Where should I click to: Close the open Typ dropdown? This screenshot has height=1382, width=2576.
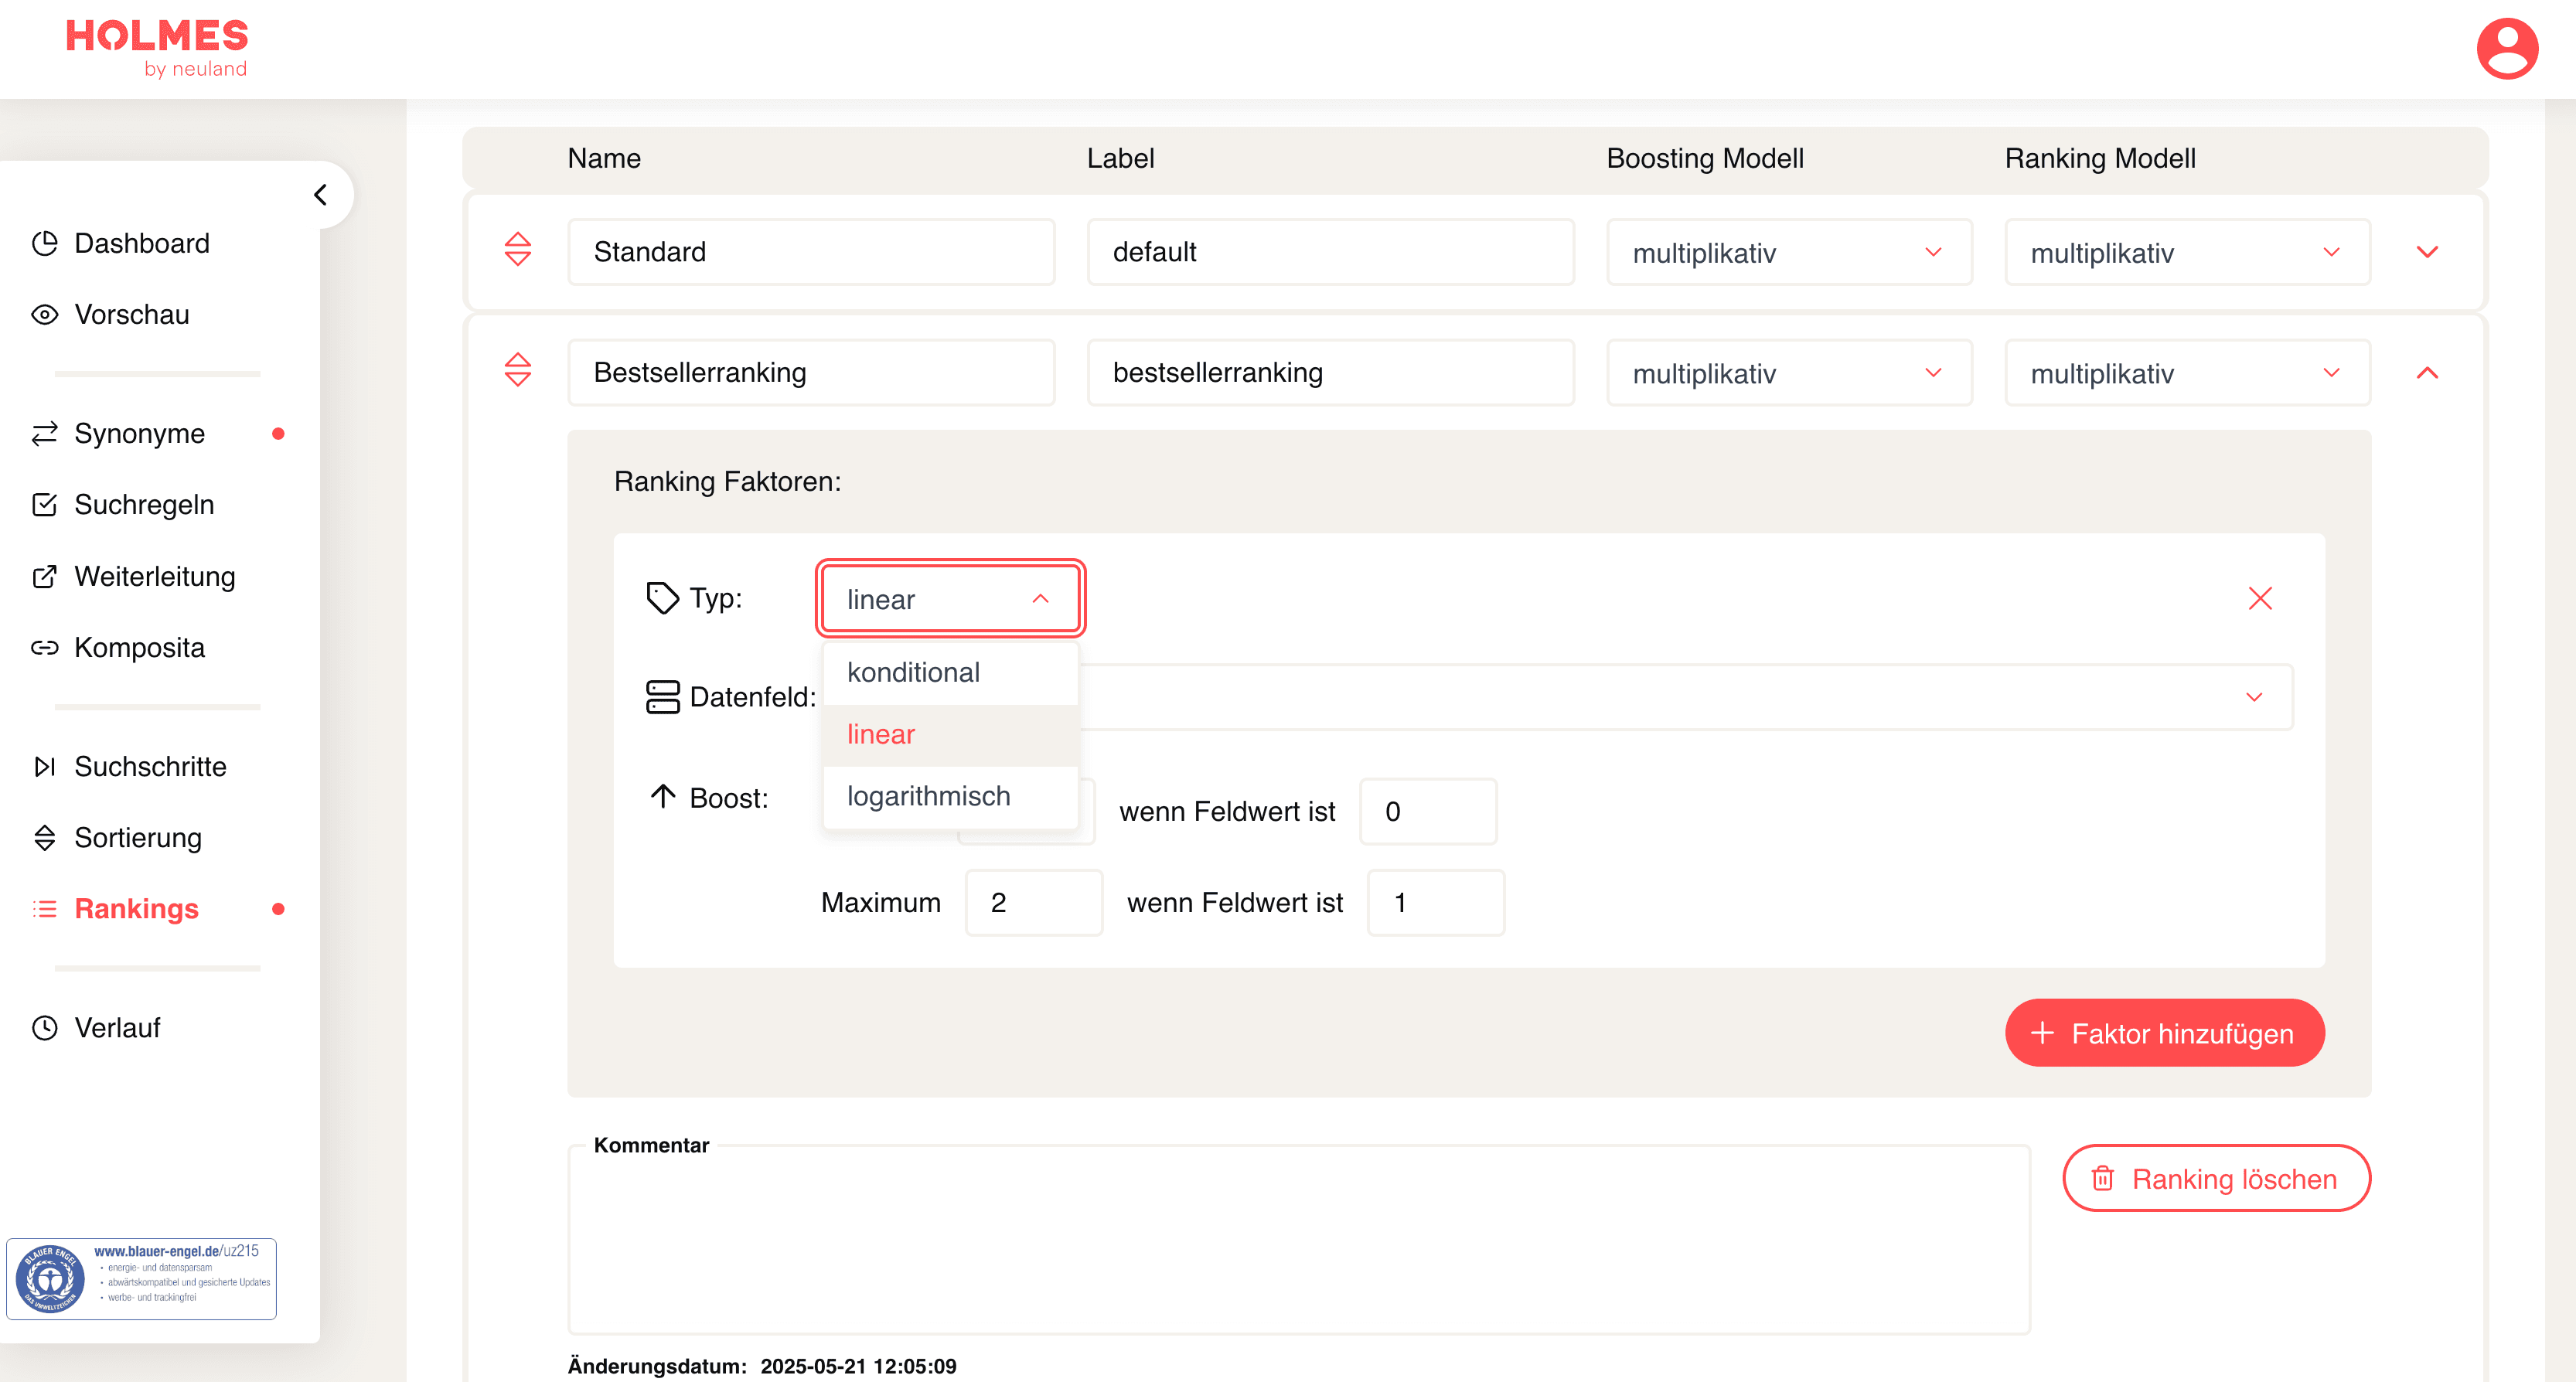pos(950,598)
